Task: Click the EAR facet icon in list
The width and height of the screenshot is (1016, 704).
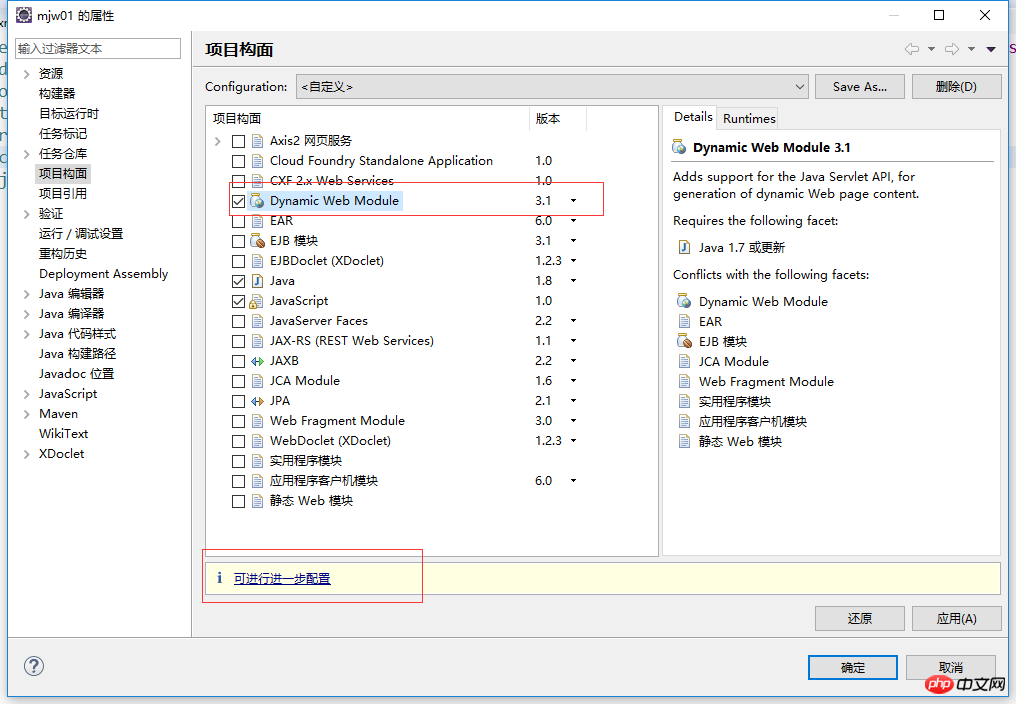Action: click(x=257, y=221)
